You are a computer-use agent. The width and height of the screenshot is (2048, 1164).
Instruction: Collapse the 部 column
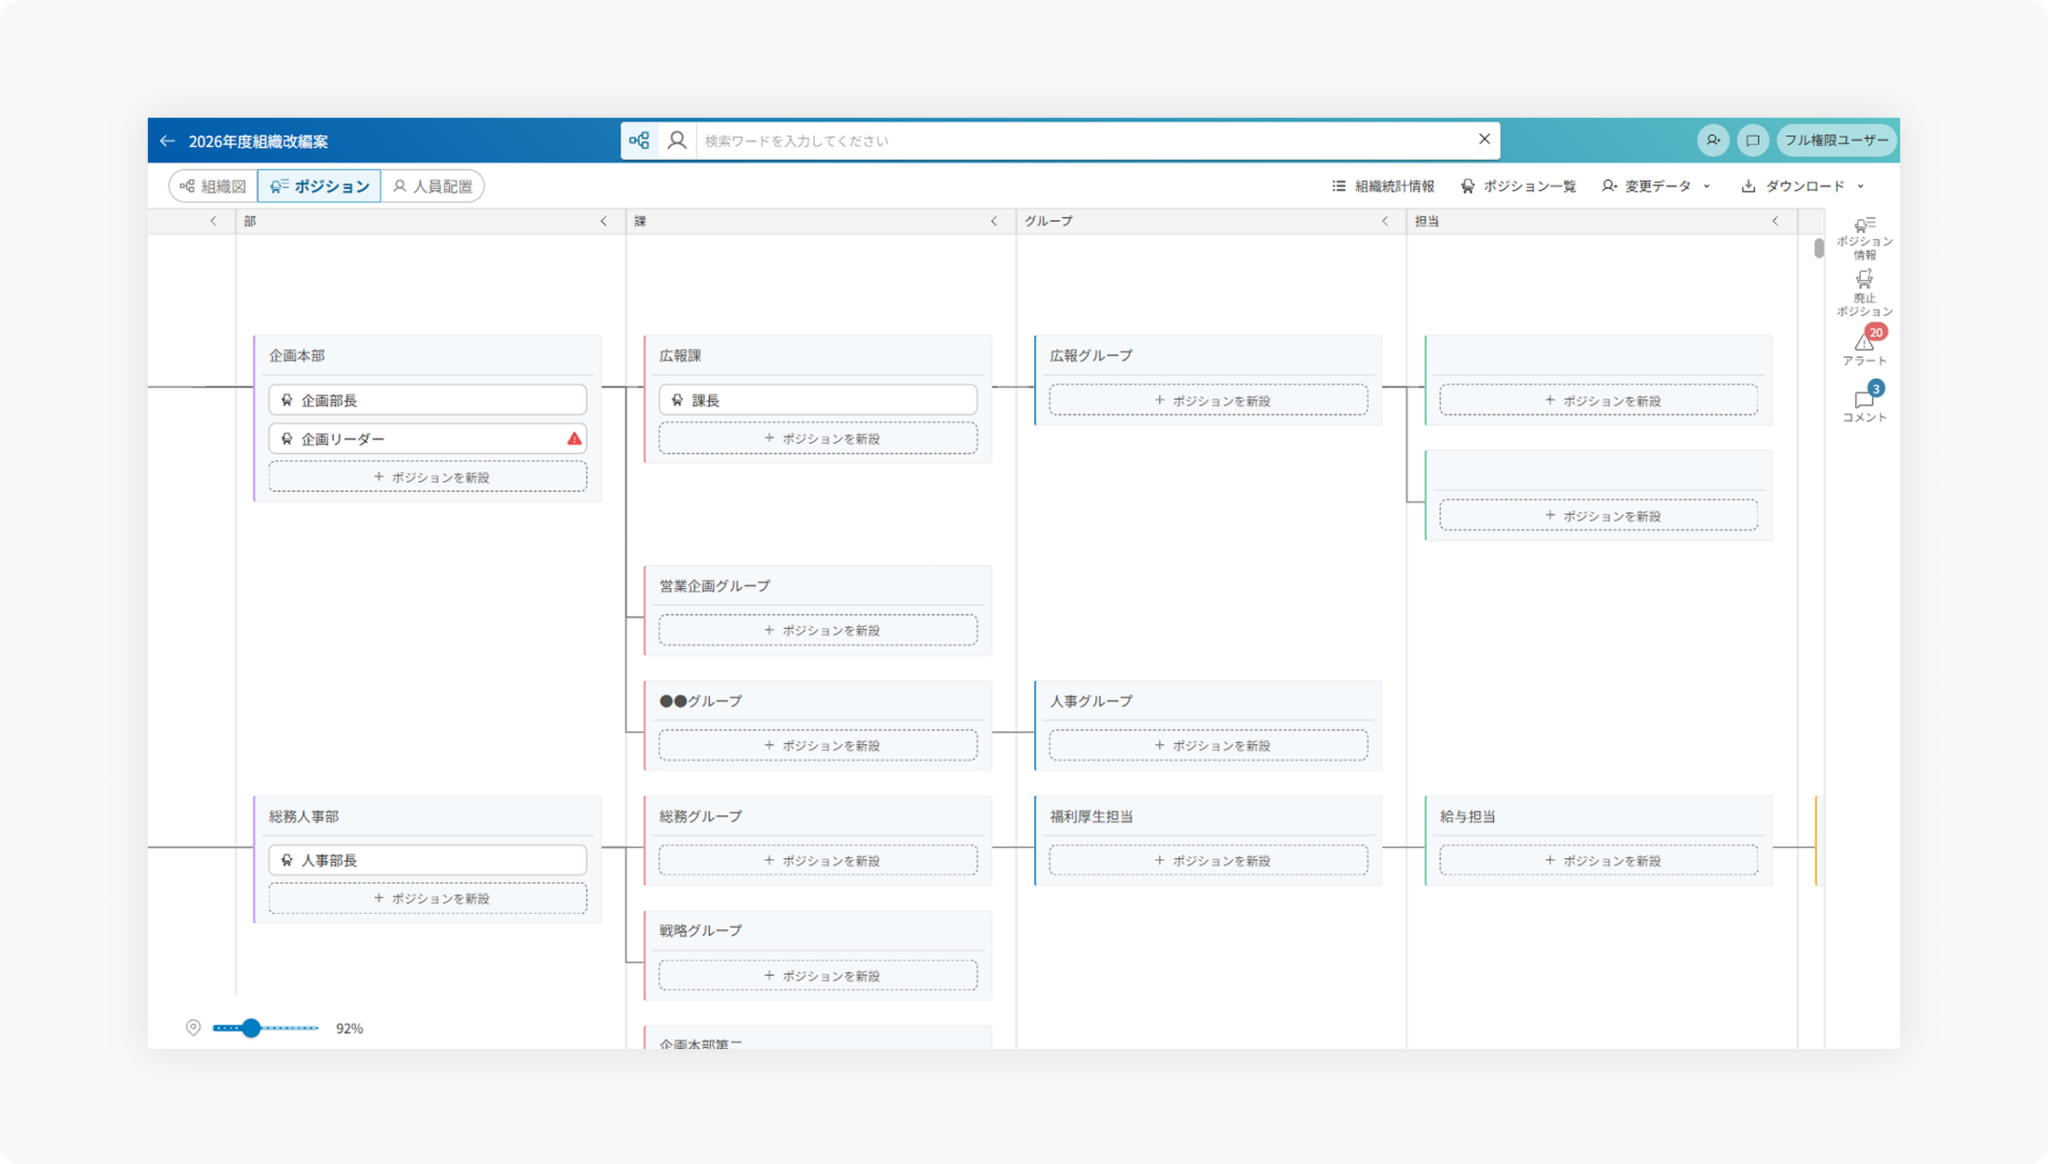603,221
